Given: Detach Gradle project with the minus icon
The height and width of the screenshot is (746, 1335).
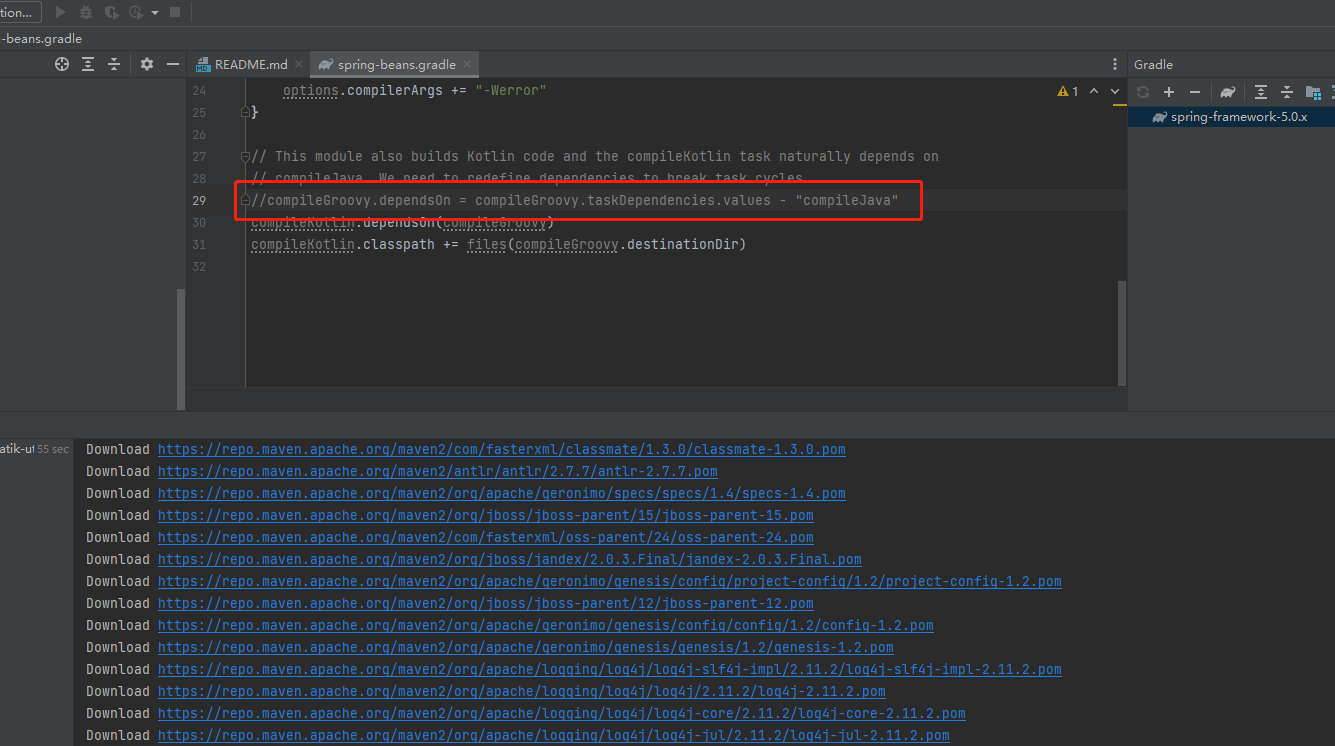Looking at the screenshot, I should (1194, 92).
